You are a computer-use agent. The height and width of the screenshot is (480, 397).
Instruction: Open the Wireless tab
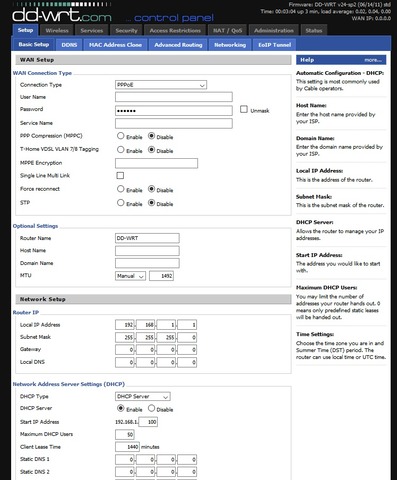tap(57, 30)
